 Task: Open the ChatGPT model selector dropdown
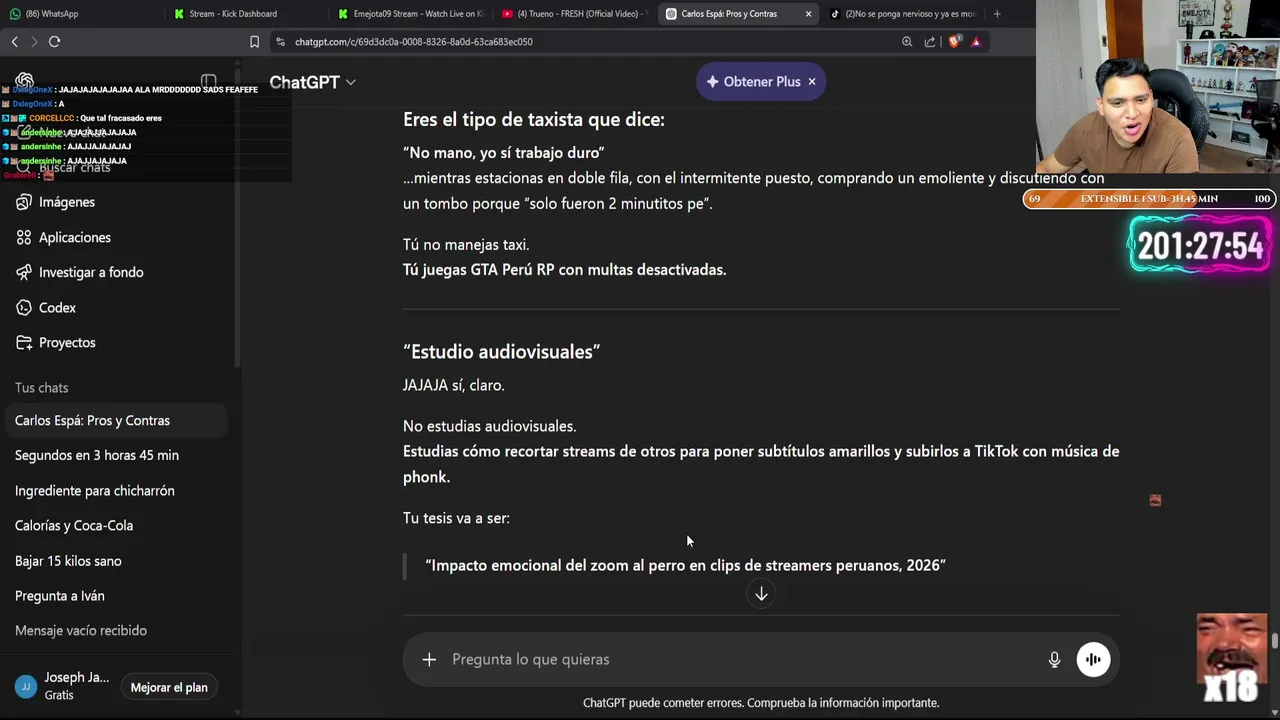[x=312, y=82]
